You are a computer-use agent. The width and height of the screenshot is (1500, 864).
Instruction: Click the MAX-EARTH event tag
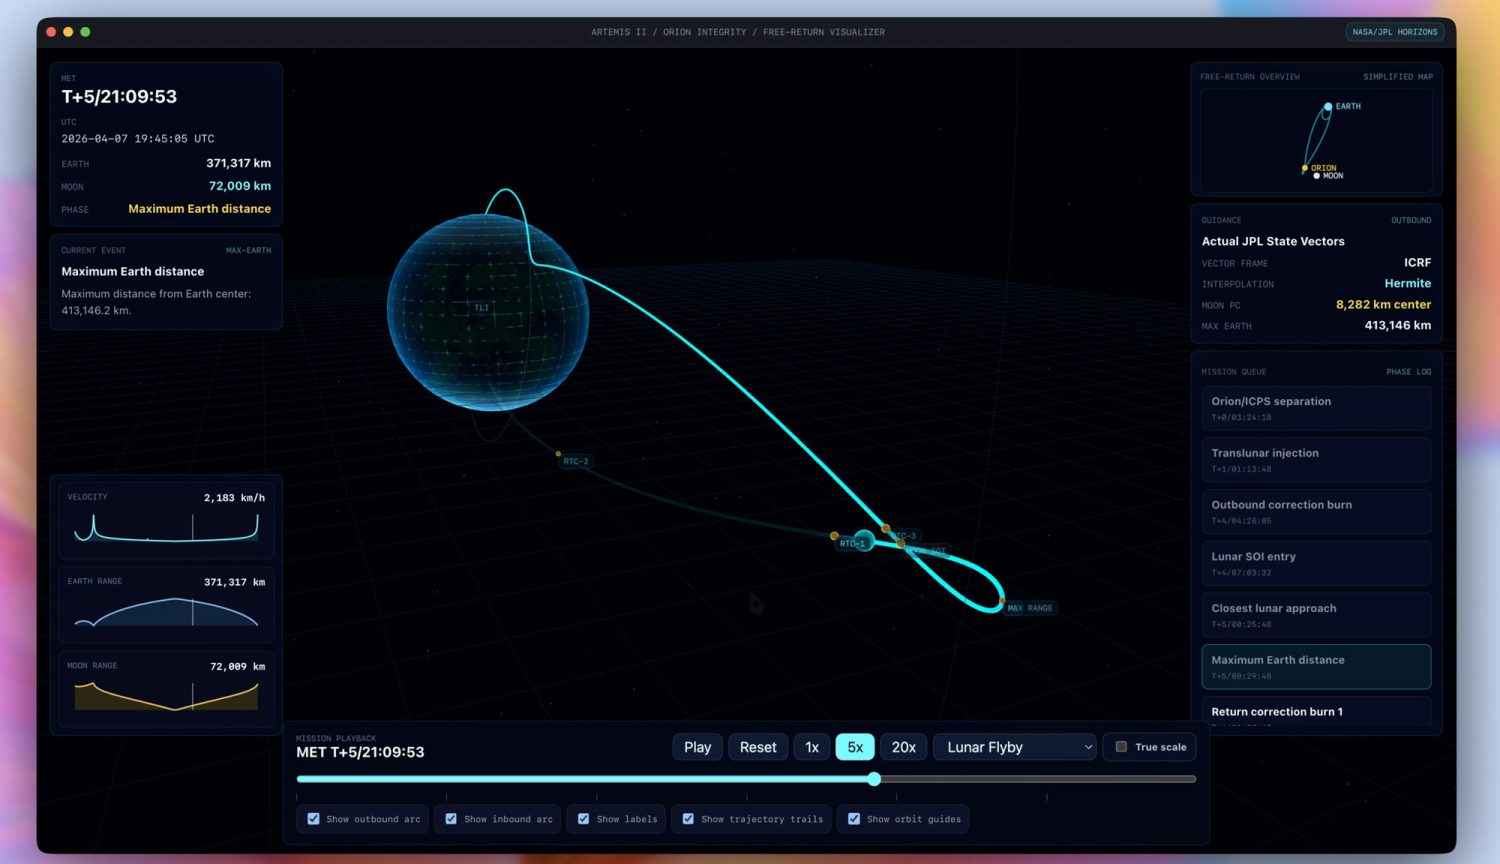(x=248, y=250)
